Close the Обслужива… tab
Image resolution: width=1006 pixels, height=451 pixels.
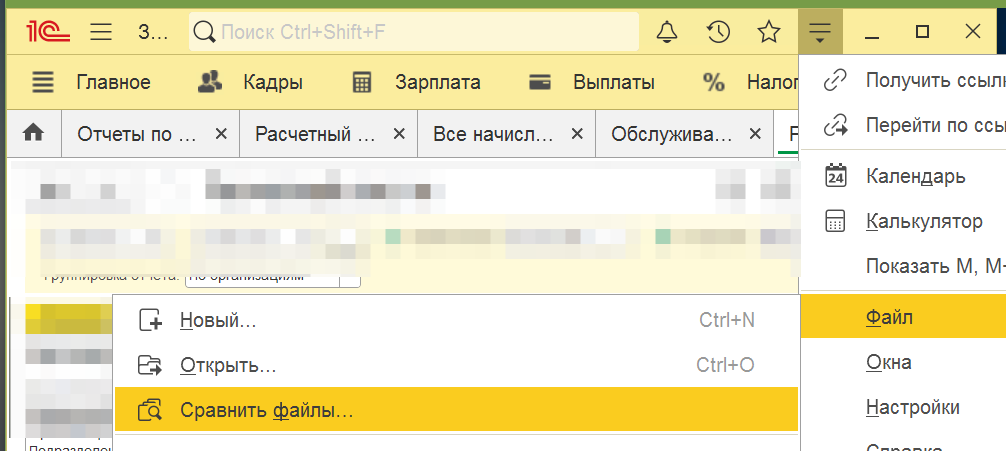tap(755, 133)
